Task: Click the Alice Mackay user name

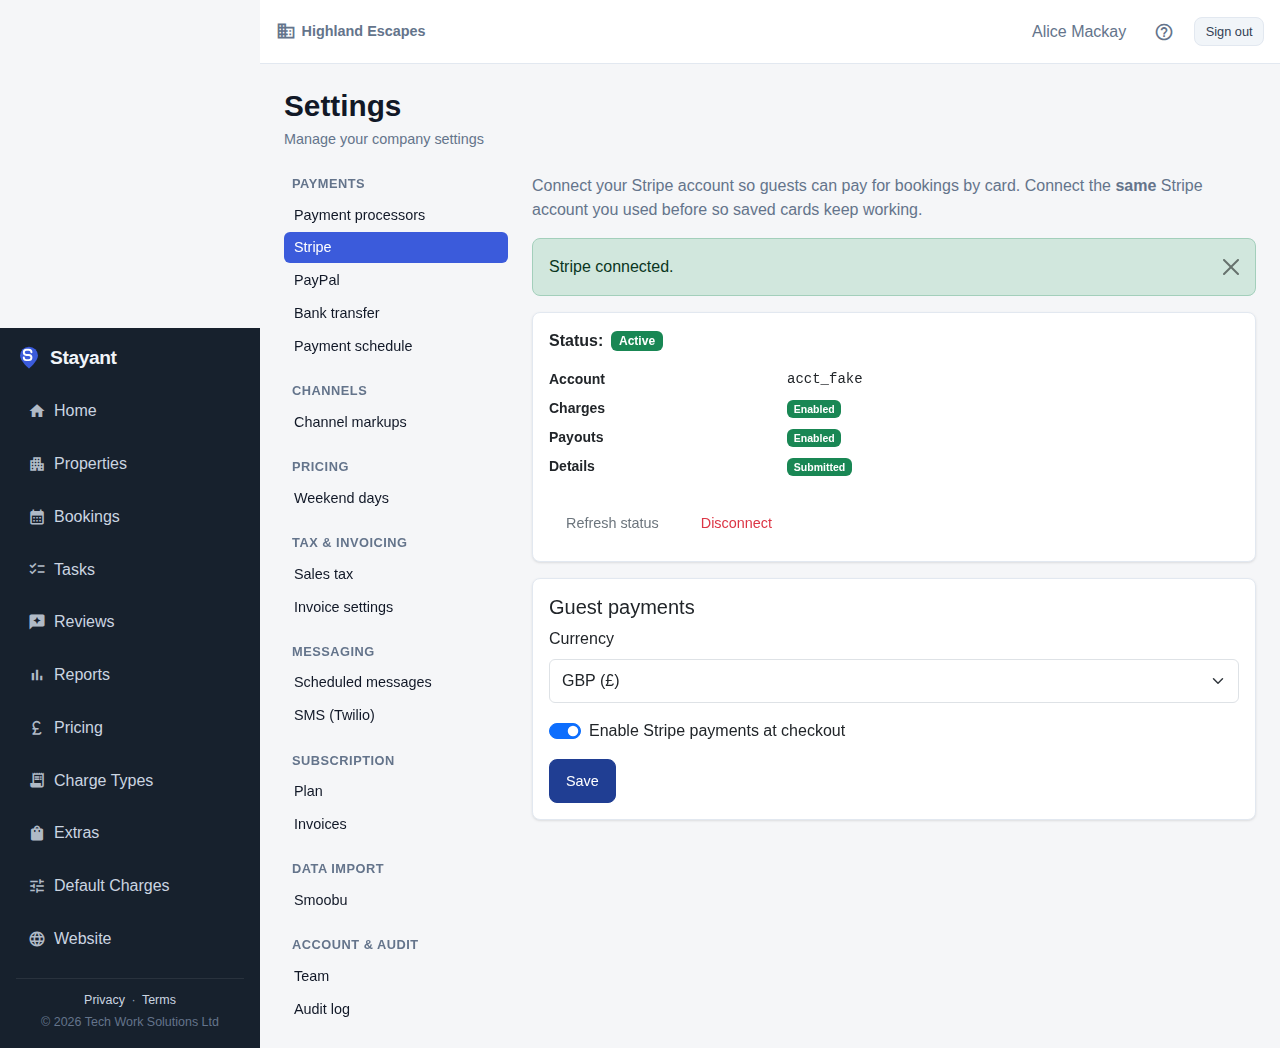Action: [1079, 32]
